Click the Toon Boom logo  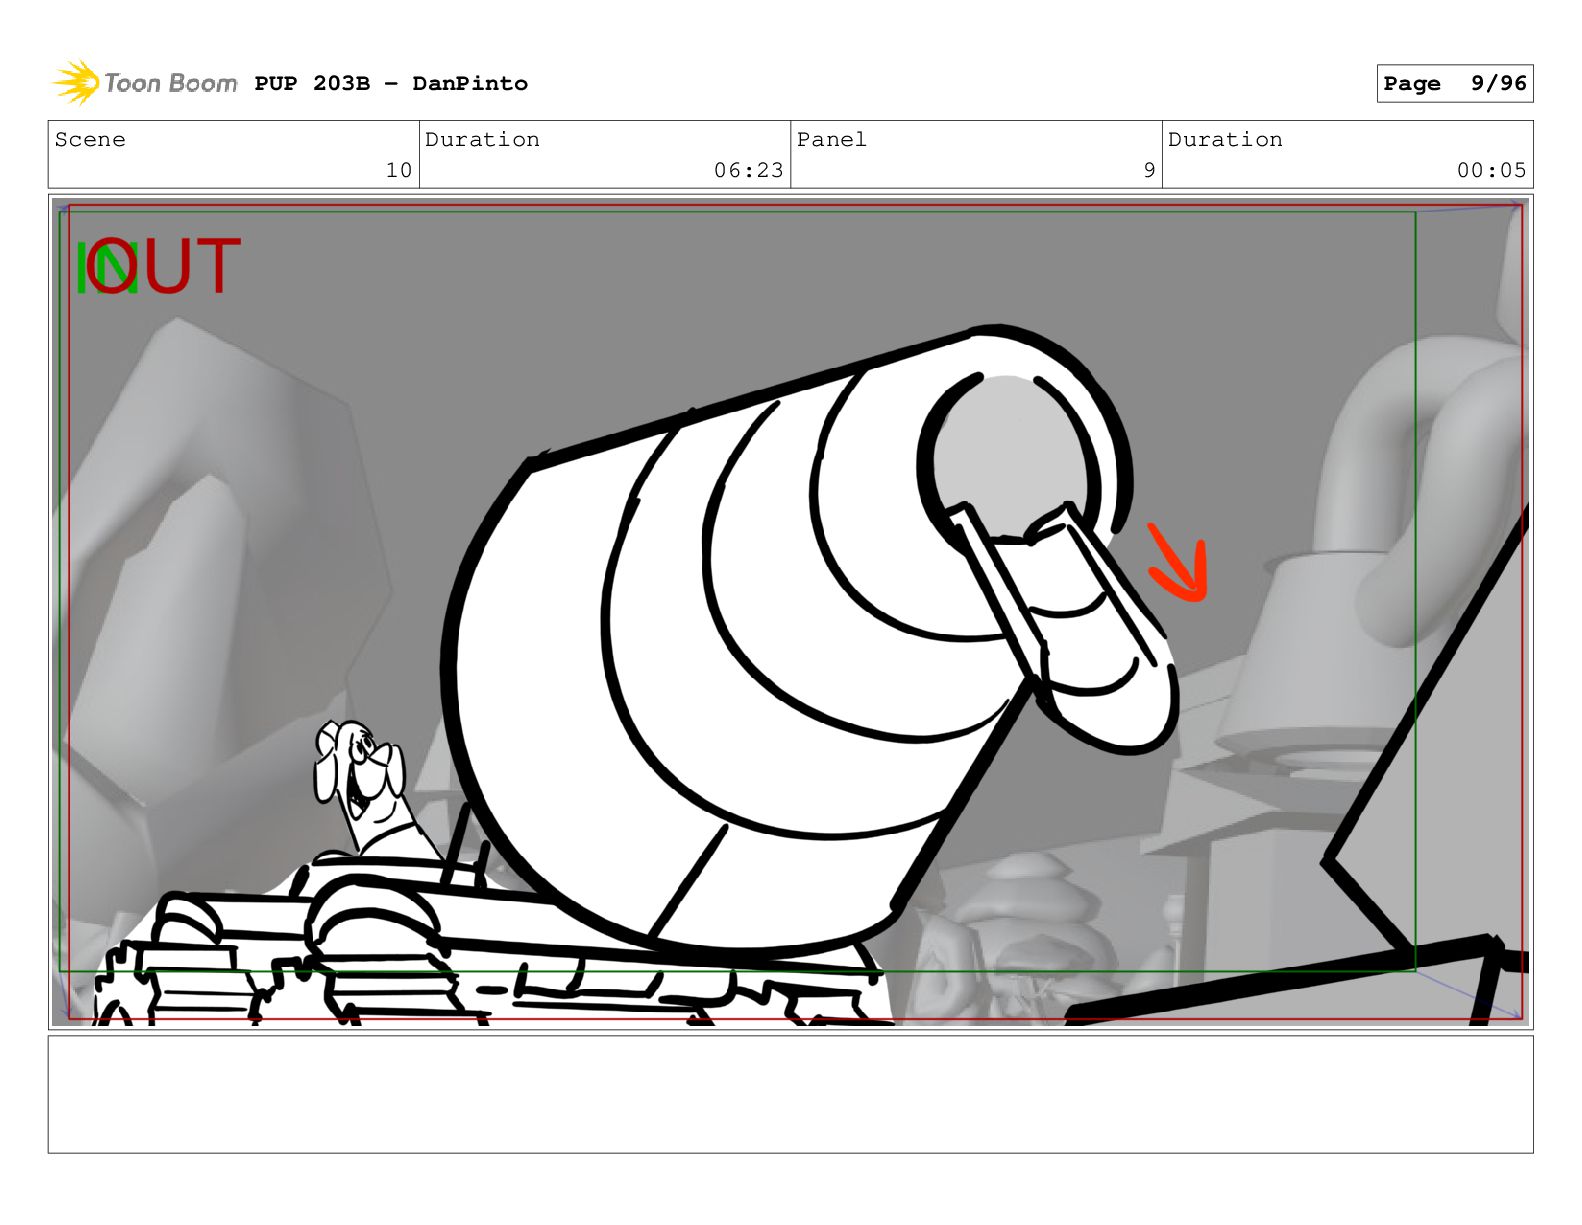(145, 83)
